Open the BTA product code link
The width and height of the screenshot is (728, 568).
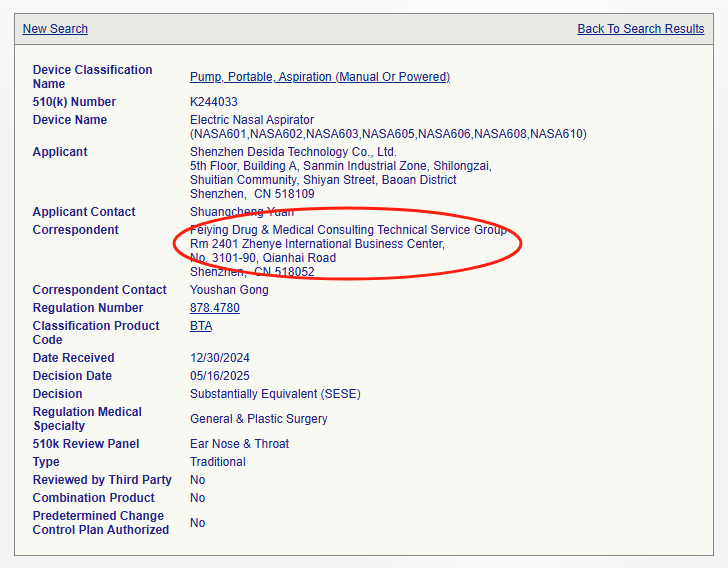tap(201, 326)
